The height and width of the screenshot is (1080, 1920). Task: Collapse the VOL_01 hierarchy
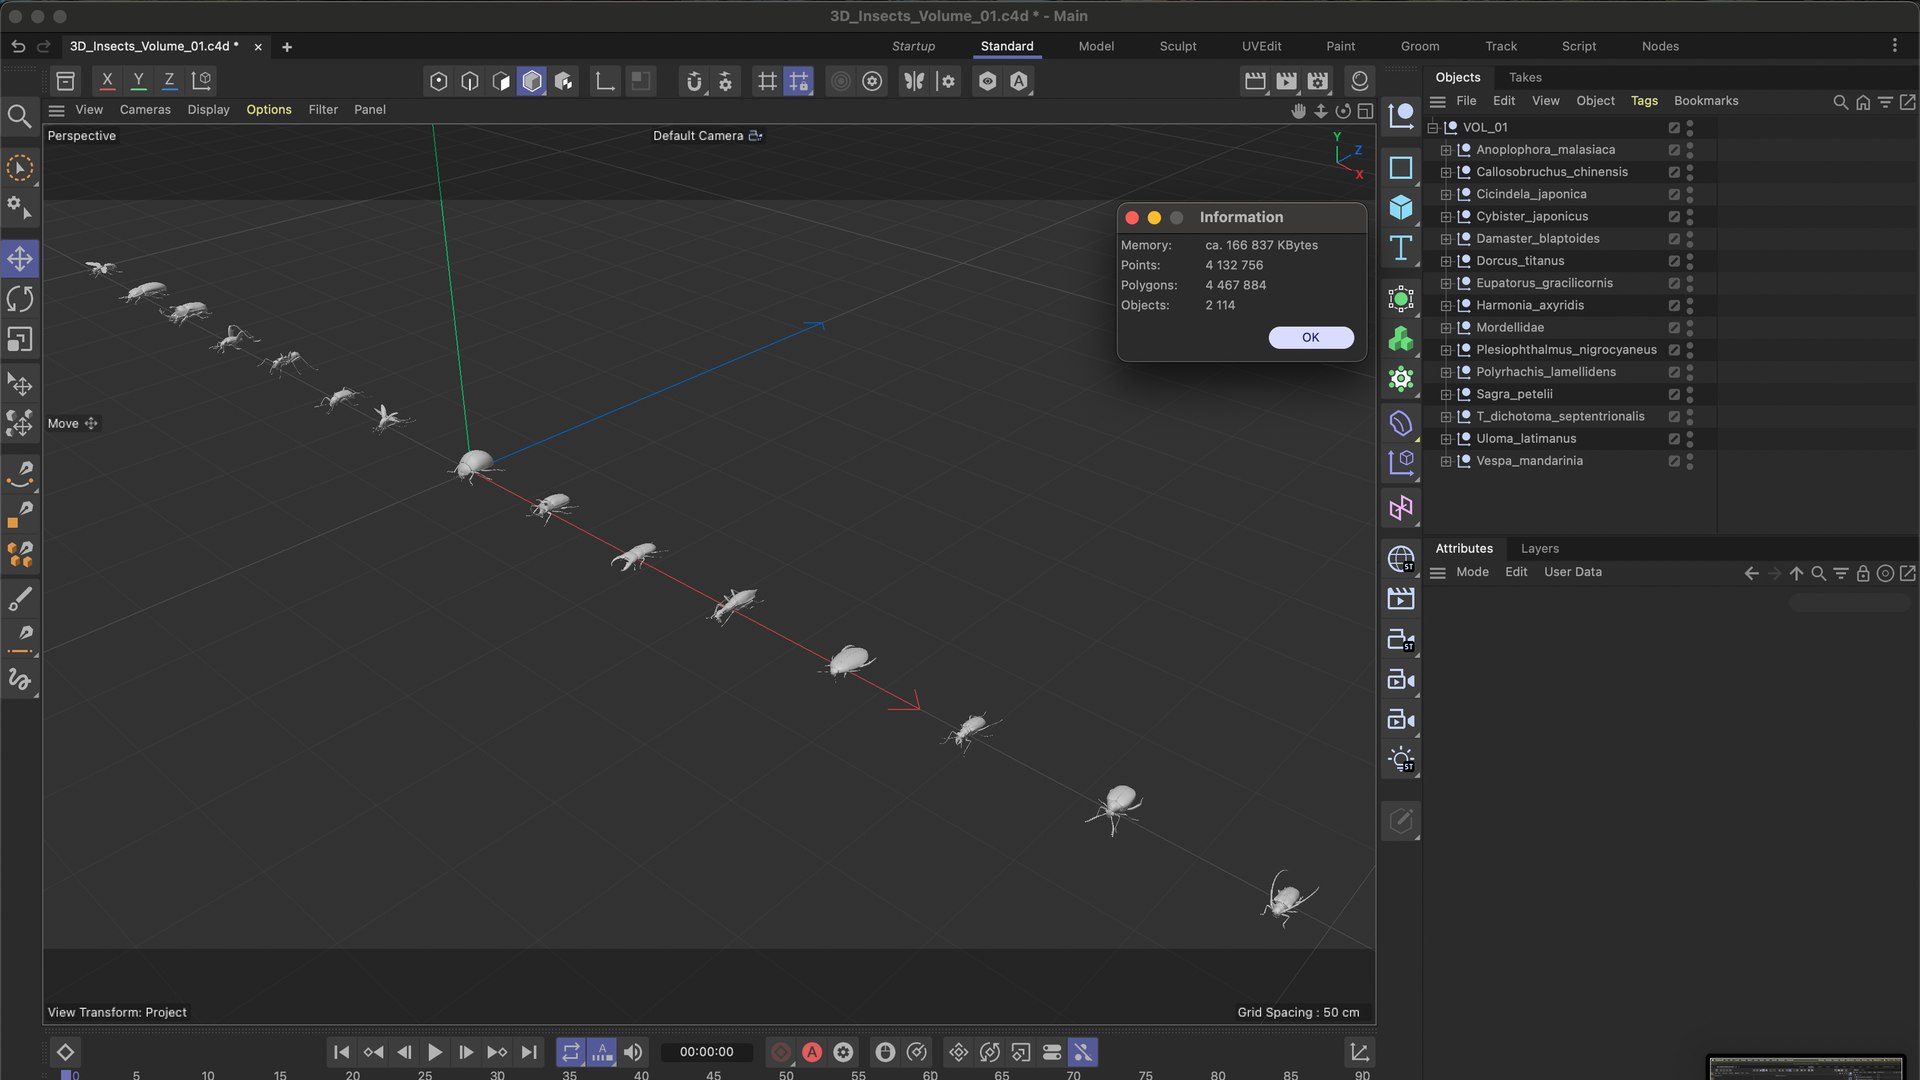click(1432, 128)
